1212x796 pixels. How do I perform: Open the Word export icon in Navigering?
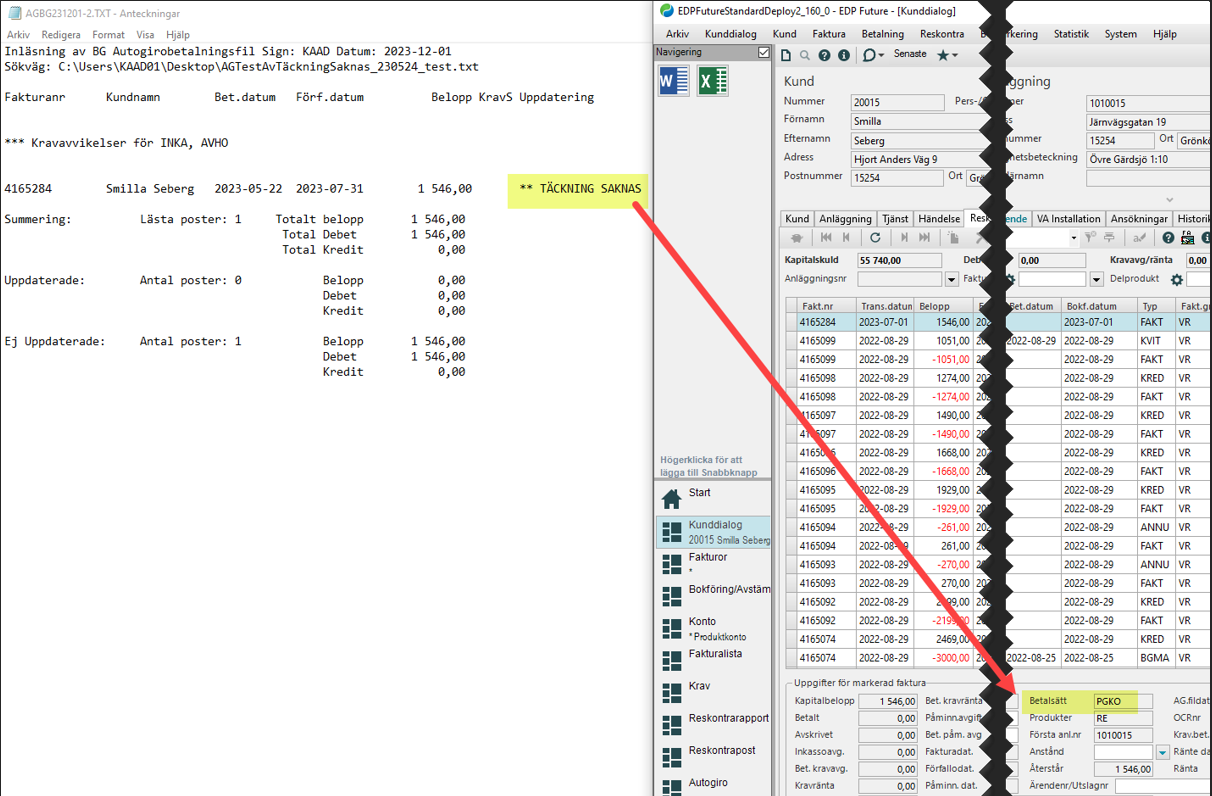click(x=674, y=81)
